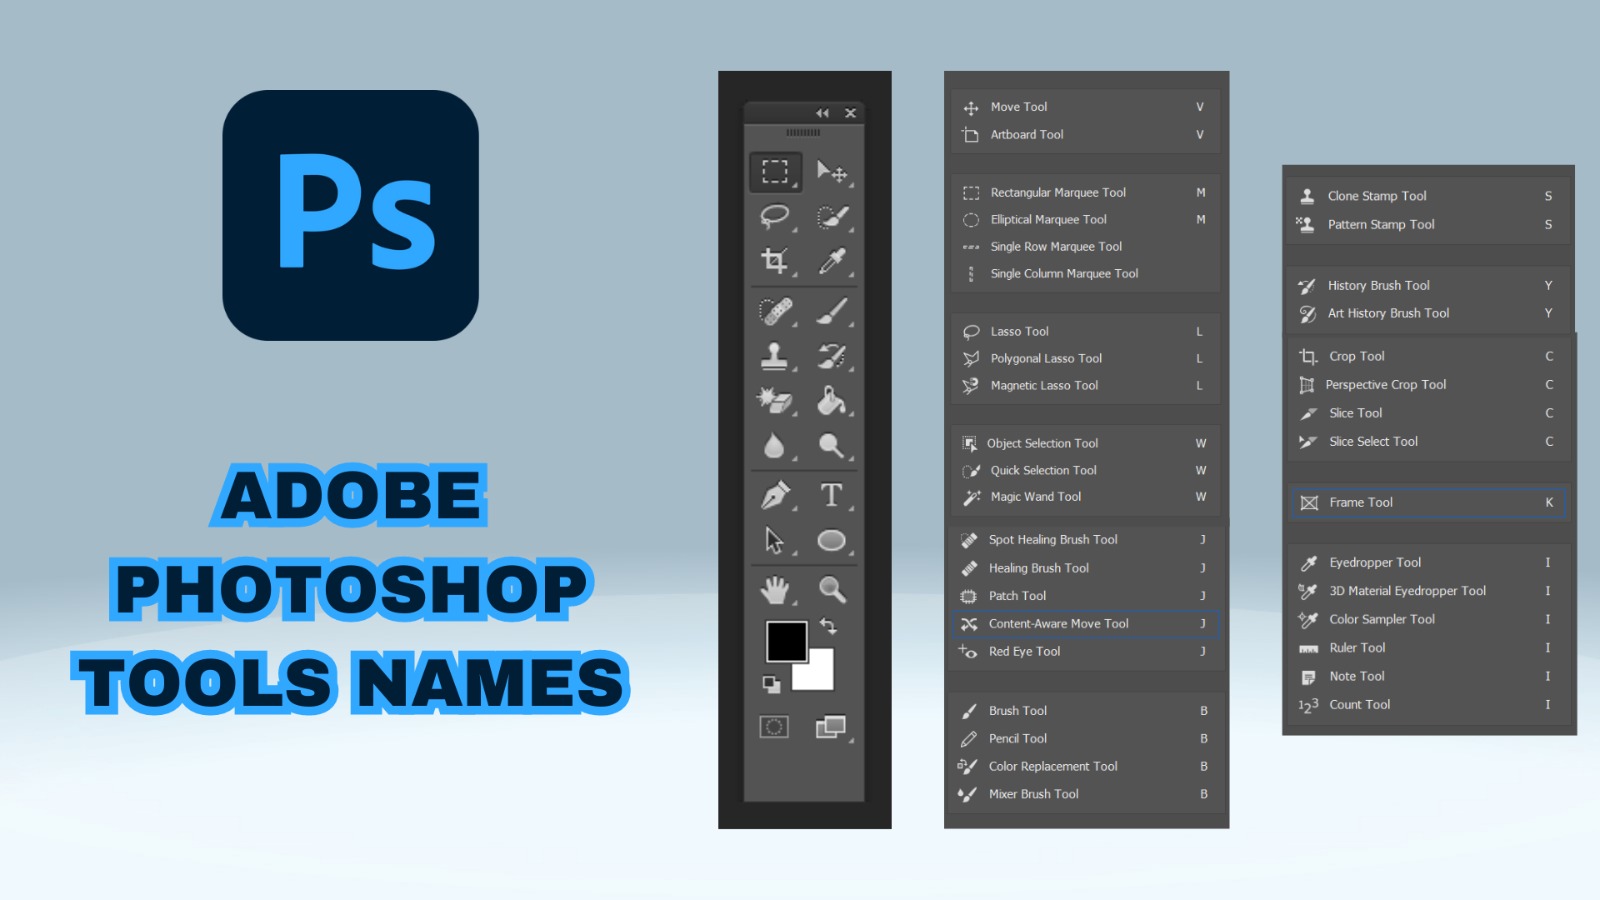Select the Type tool
Viewport: 1600px width, 900px height.
(835, 494)
